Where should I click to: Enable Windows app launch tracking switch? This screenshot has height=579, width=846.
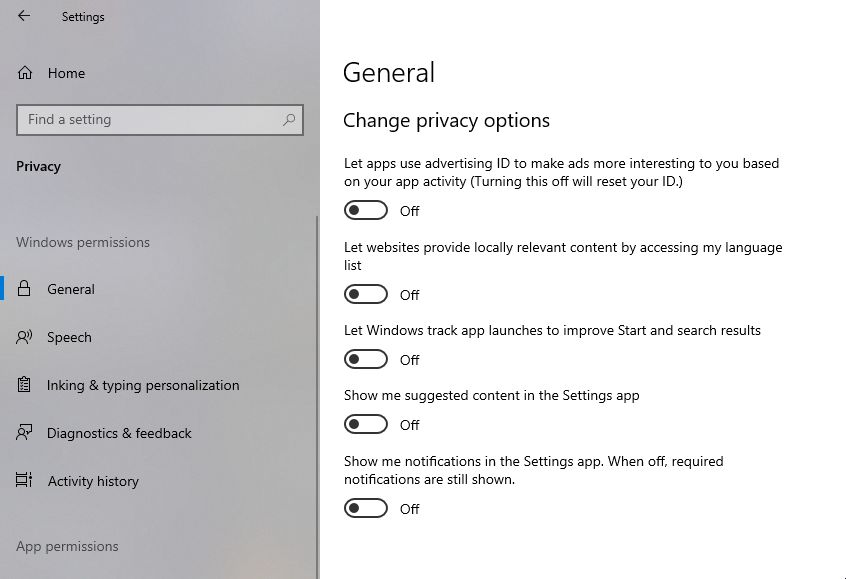pos(366,359)
